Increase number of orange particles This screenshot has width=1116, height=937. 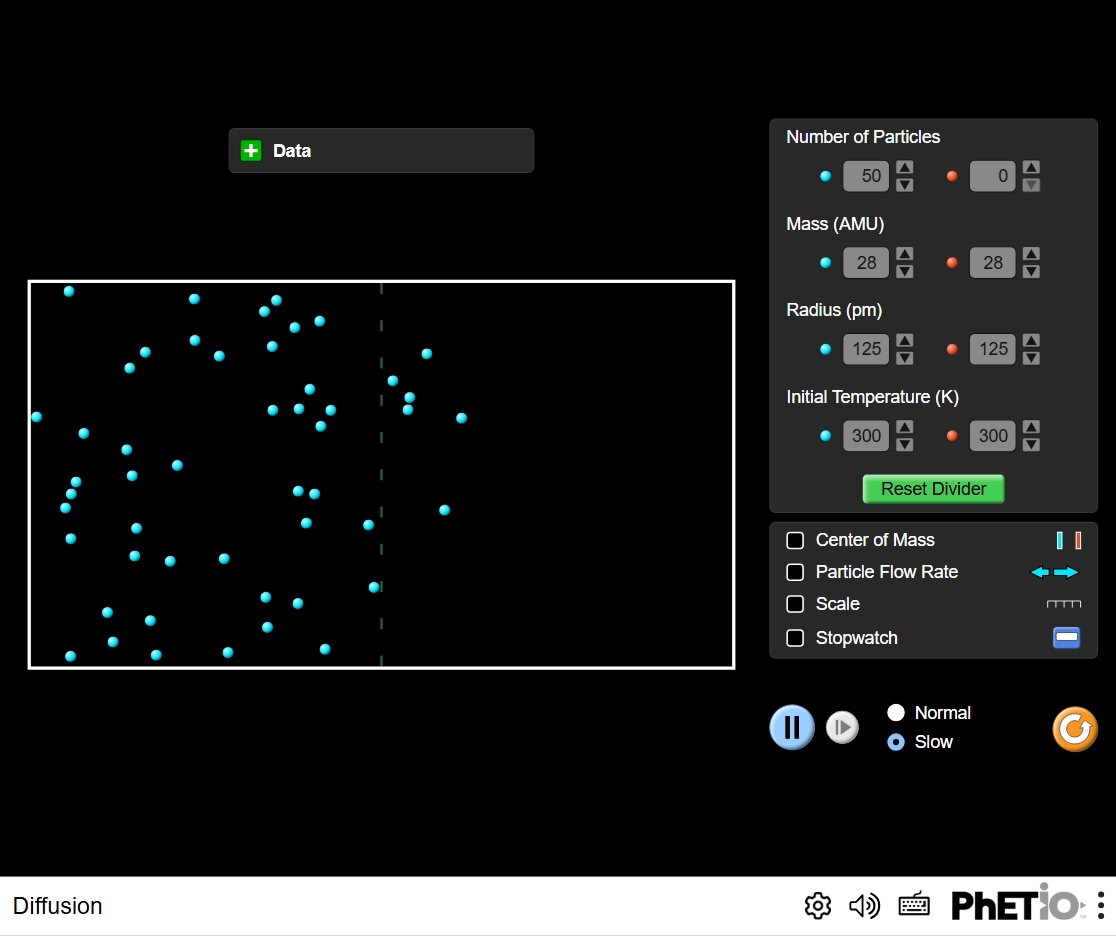1031,168
